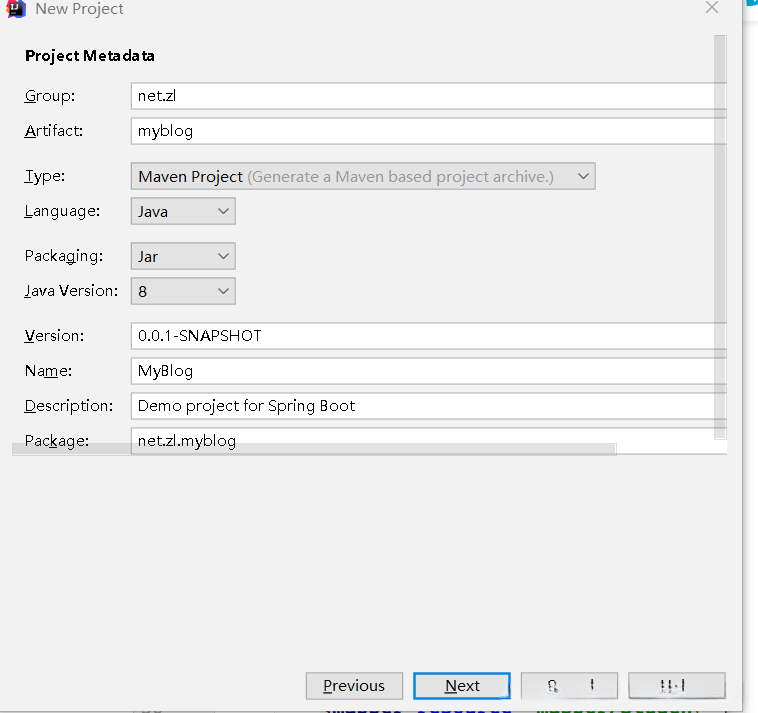Image resolution: width=758 pixels, height=713 pixels.
Task: Select the Description field for Spring Boot
Action: point(428,406)
